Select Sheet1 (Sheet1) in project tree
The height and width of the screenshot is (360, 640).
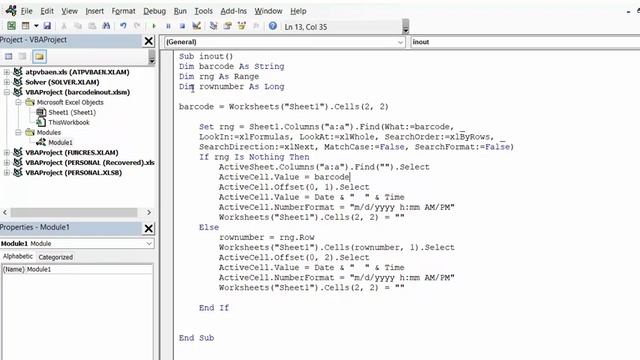(72, 112)
